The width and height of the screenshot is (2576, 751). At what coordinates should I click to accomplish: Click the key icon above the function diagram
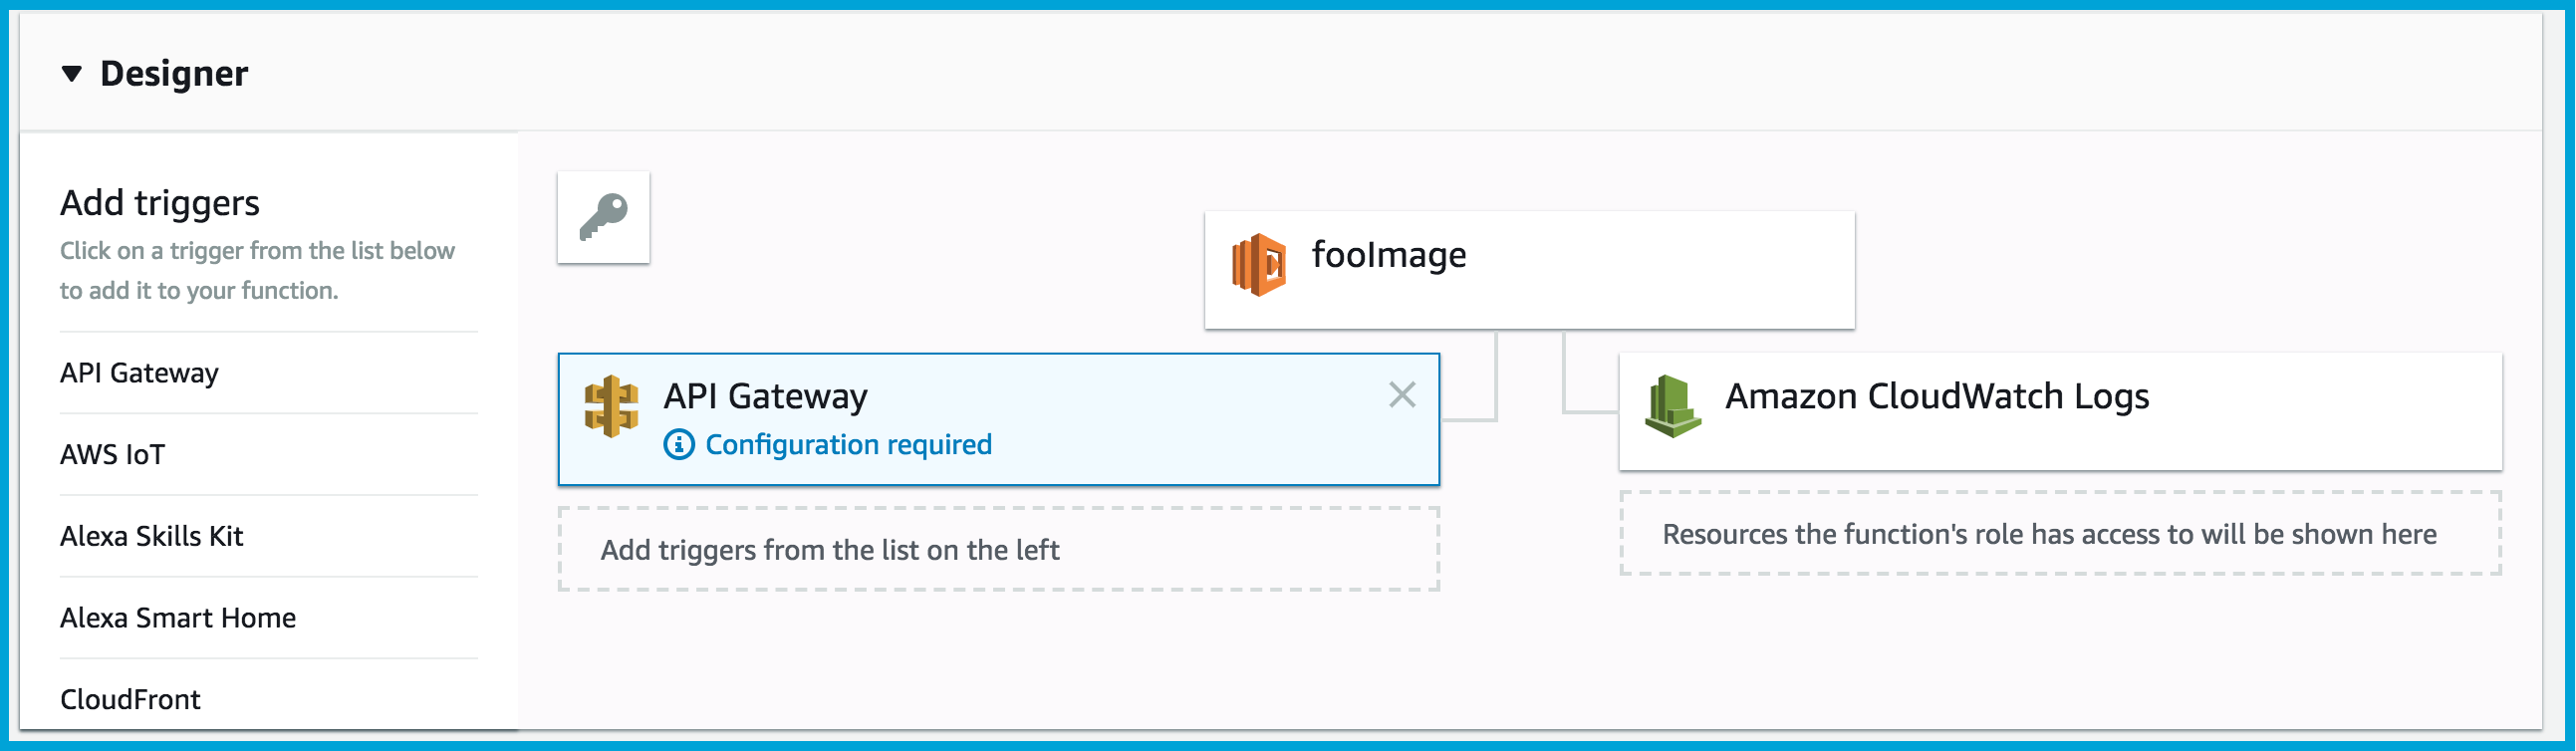603,216
